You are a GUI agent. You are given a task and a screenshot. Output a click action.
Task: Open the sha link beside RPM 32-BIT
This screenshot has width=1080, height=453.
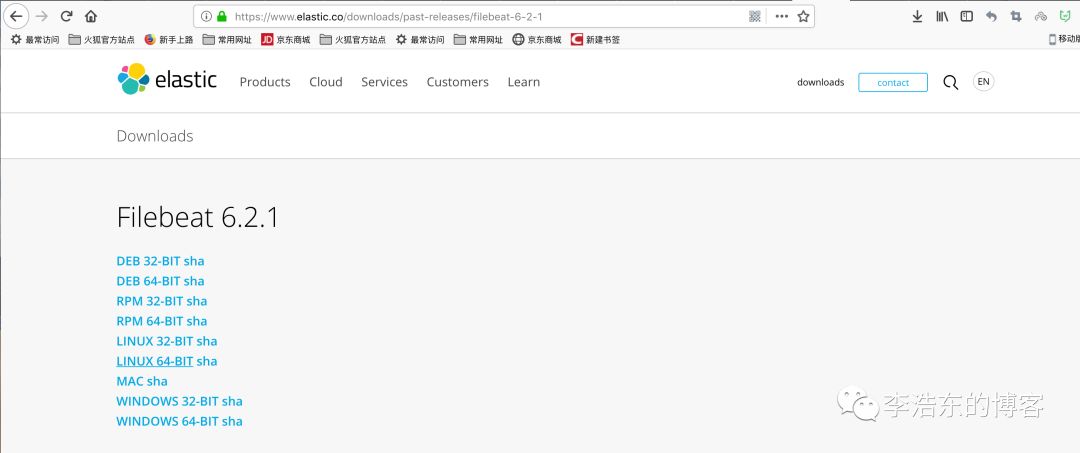coord(197,302)
